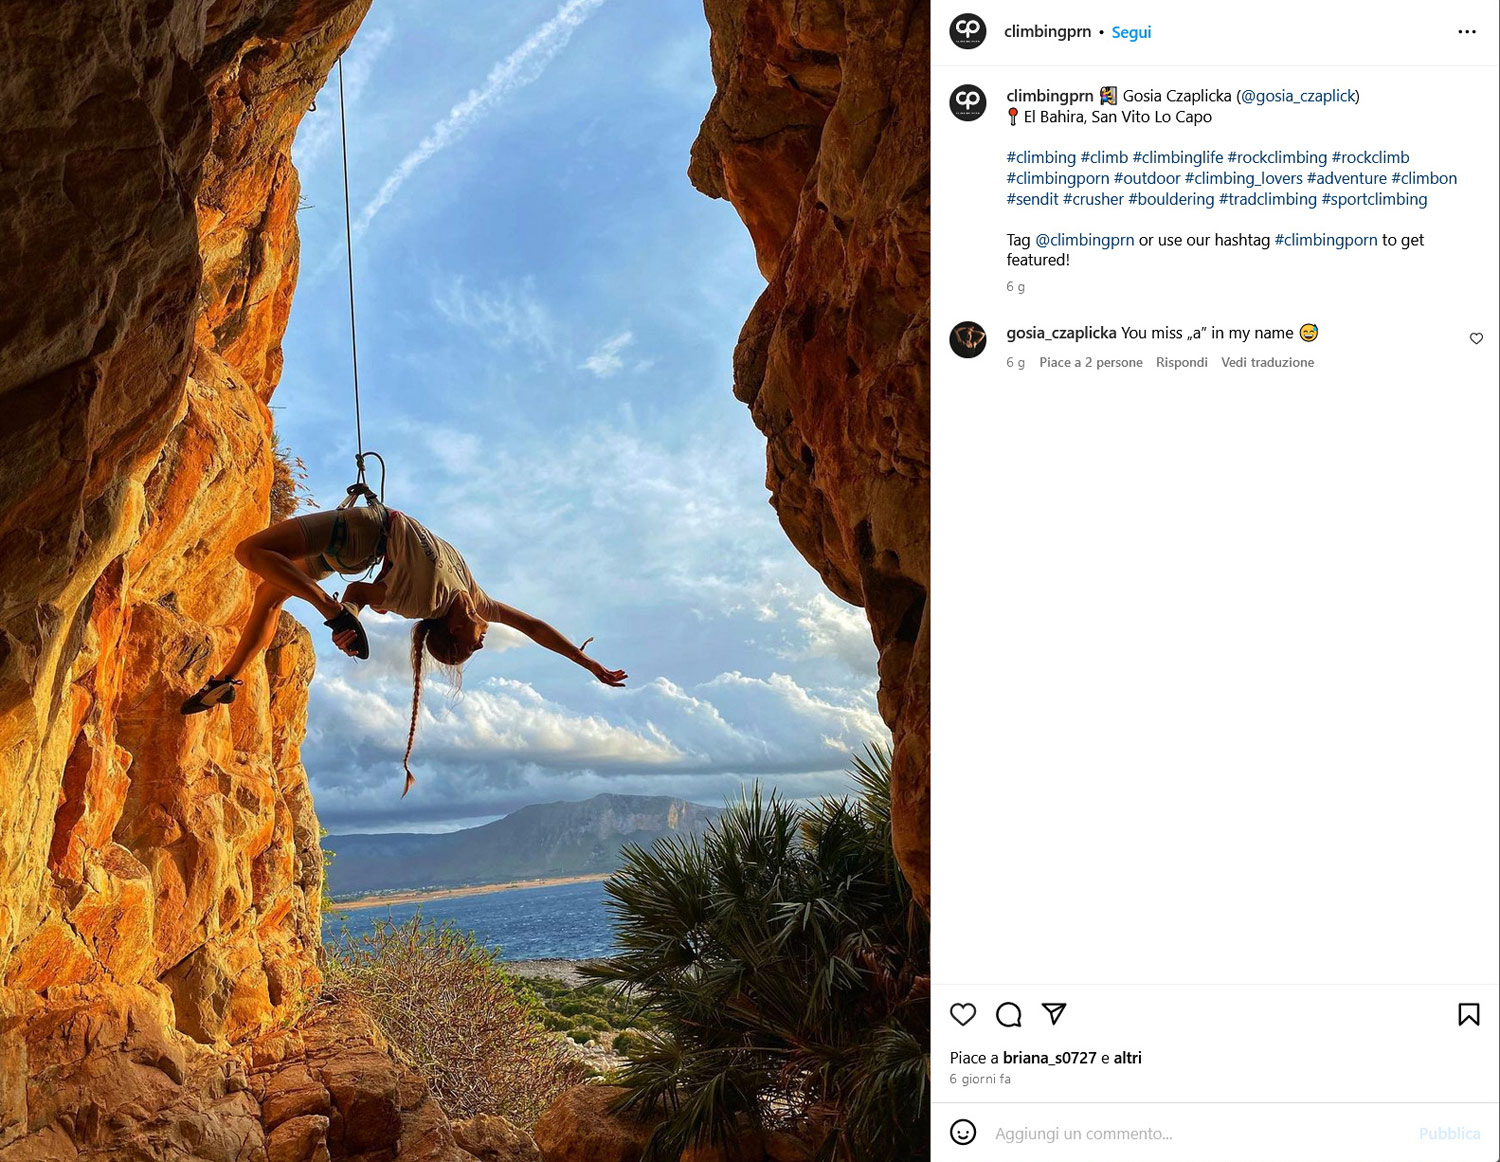Screen dimensions: 1500x1162
Task: Open the briana_s0727 liker profile
Action: (1049, 1058)
